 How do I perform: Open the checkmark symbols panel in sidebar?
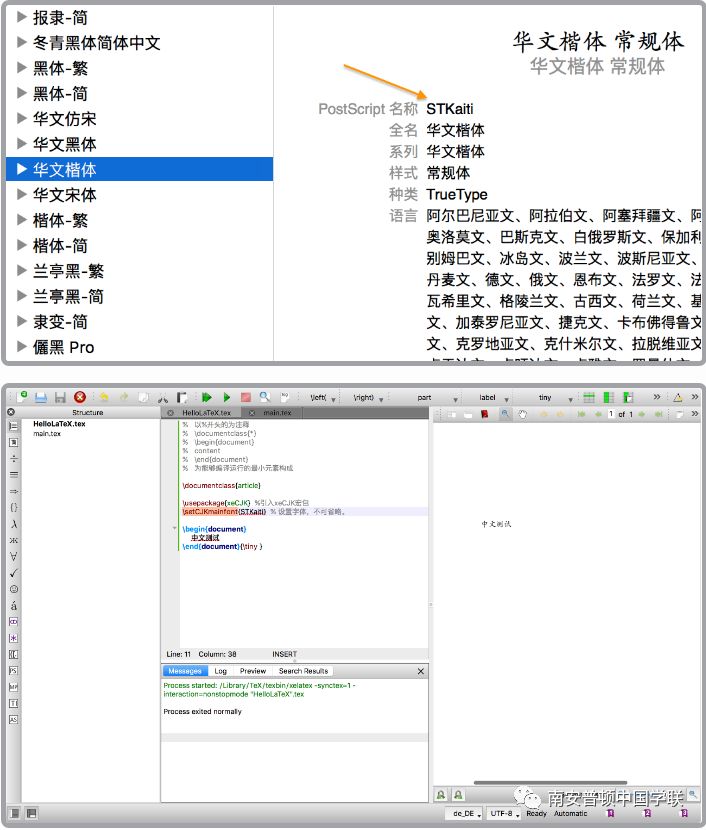click(x=13, y=573)
